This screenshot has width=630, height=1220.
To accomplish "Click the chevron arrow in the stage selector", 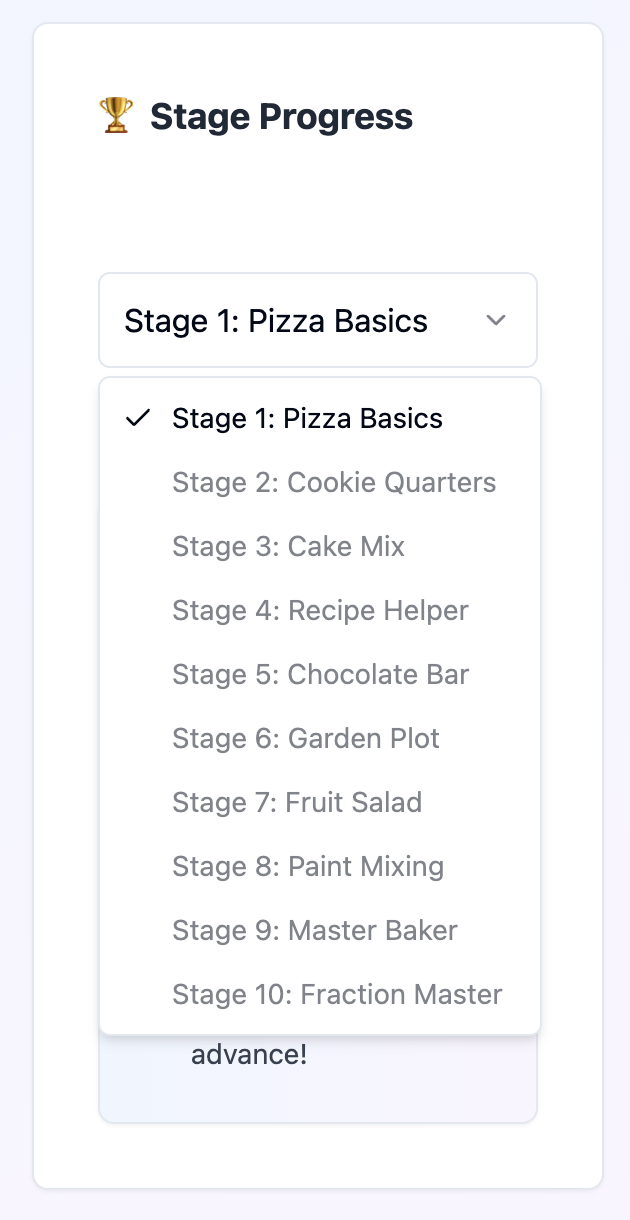I will point(496,321).
